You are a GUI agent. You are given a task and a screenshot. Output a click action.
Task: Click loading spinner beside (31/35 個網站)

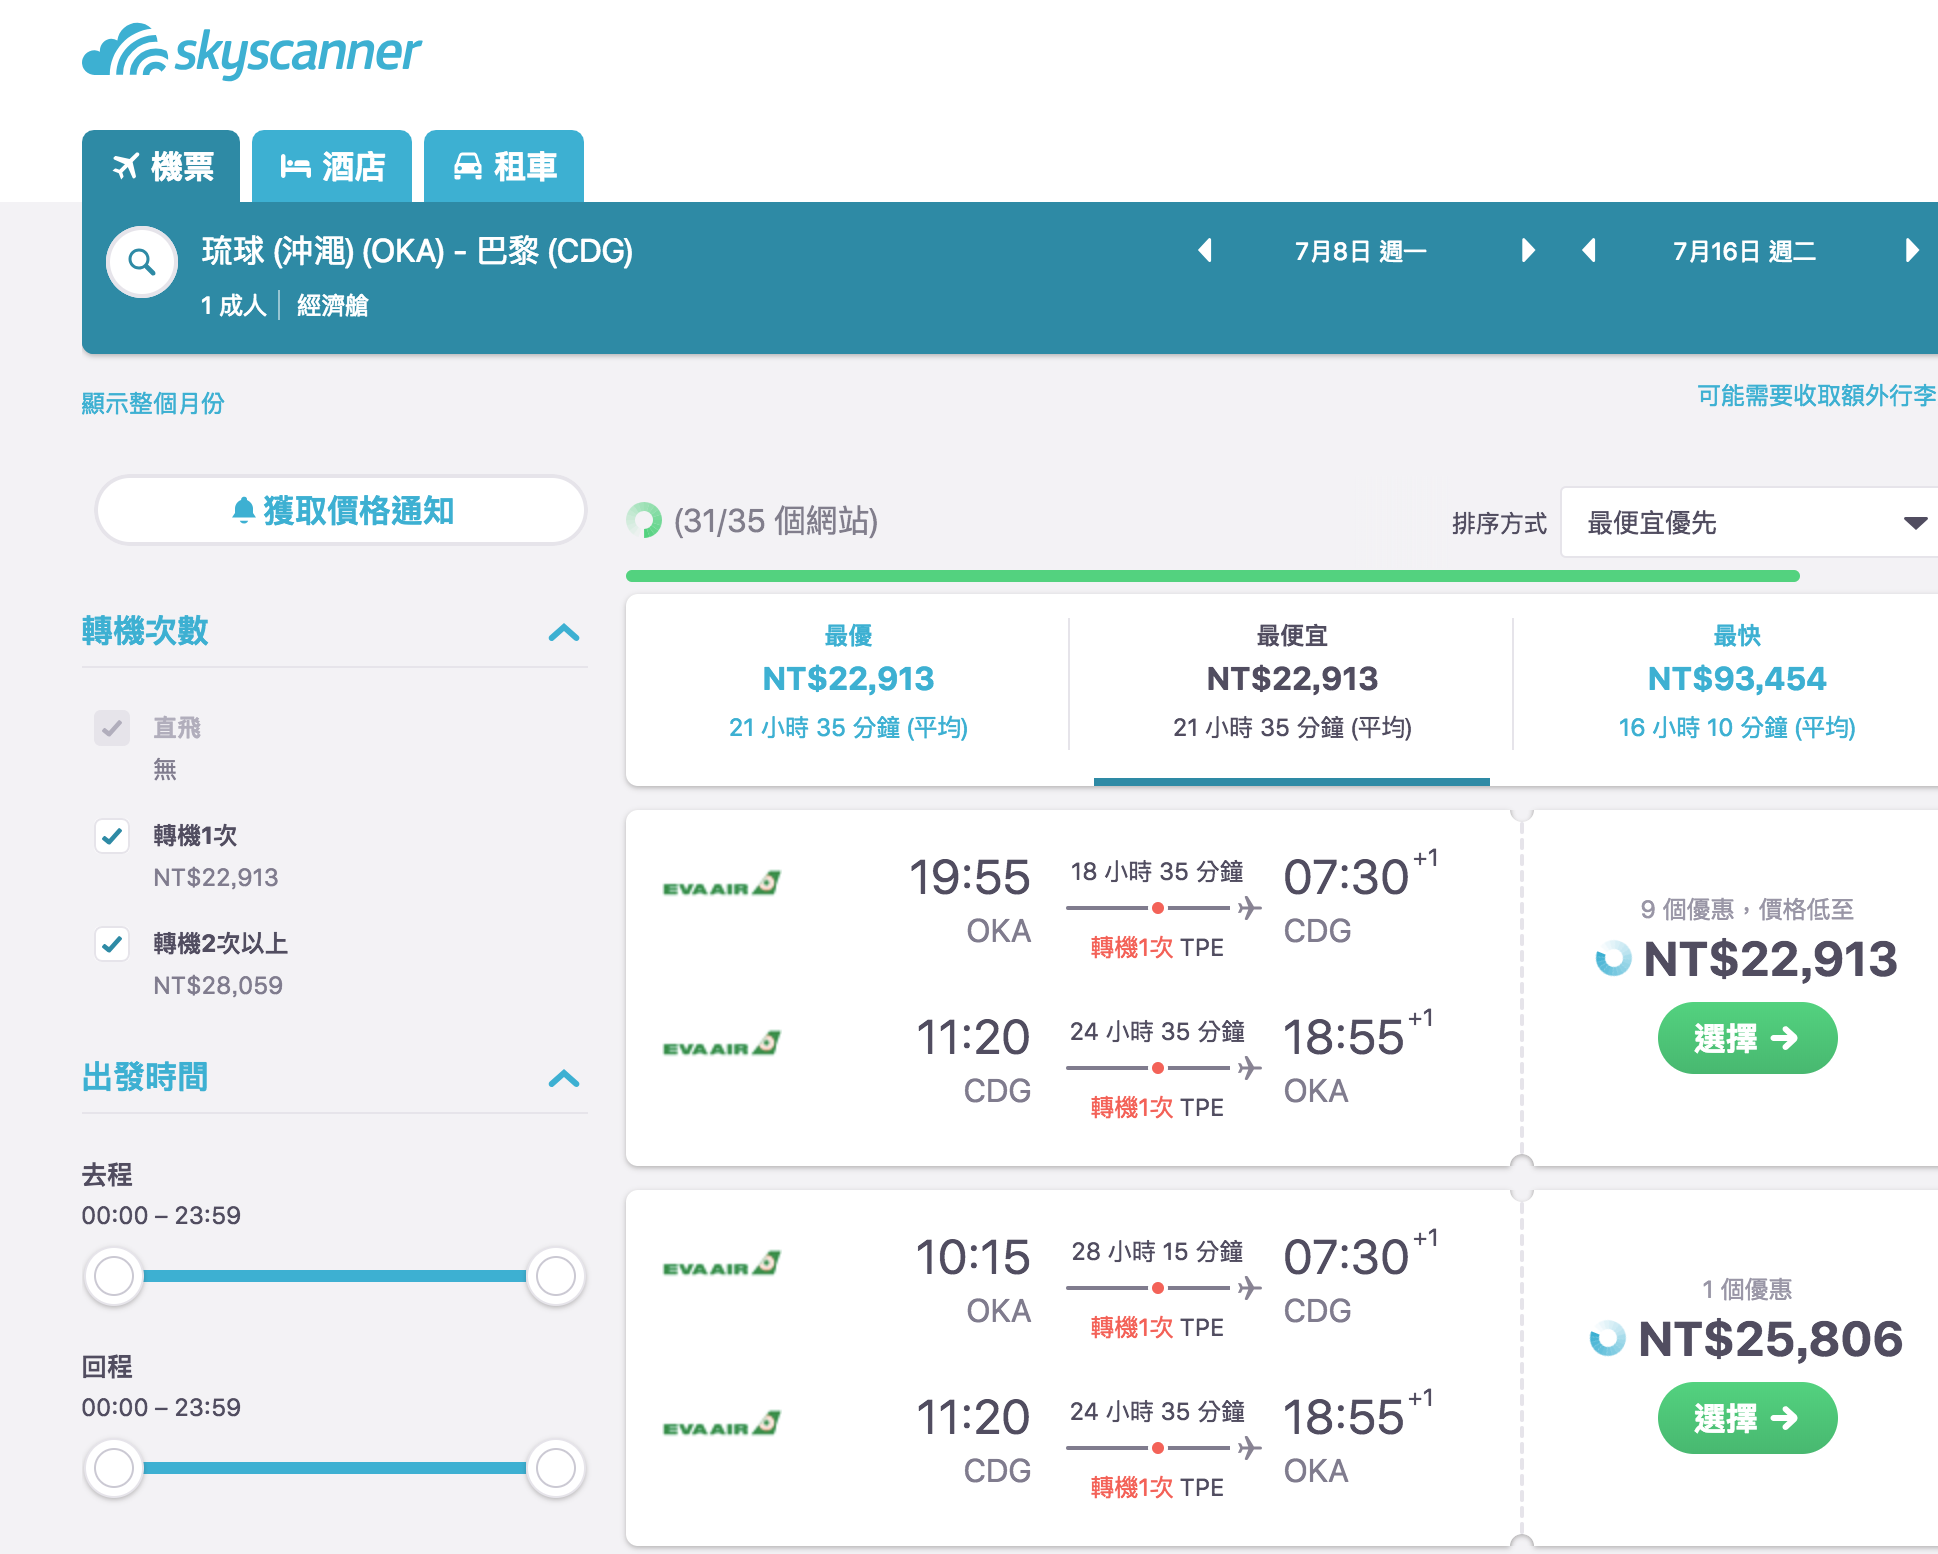coord(644,520)
